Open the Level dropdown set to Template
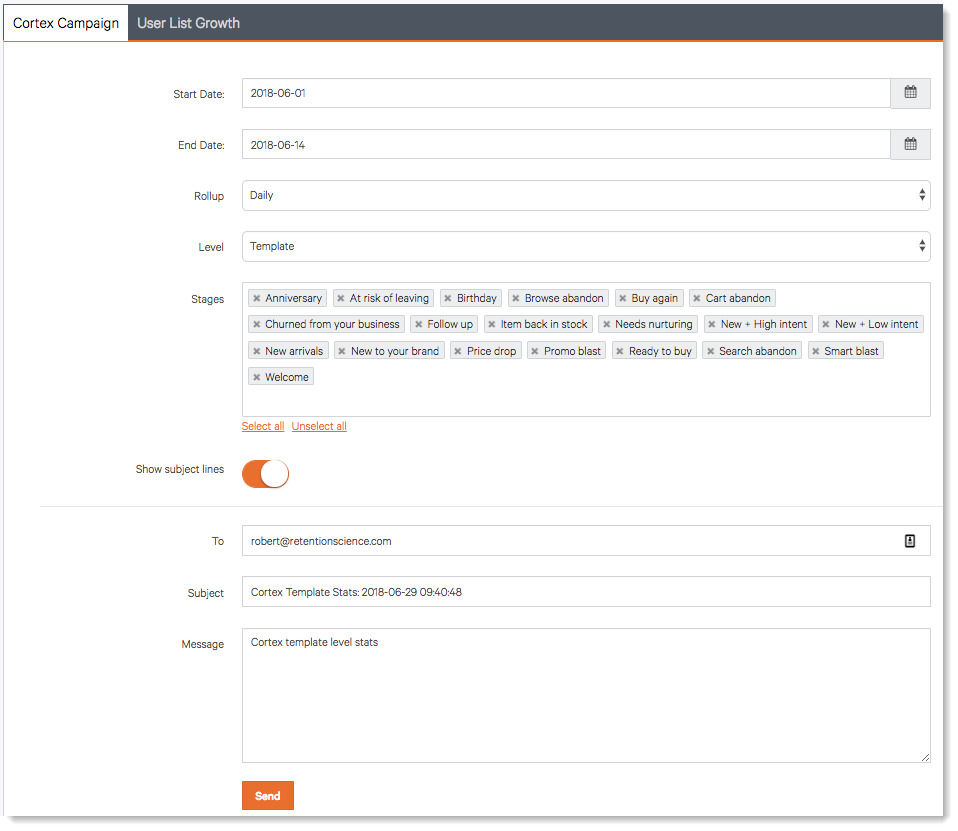This screenshot has width=958, height=831. tap(586, 246)
